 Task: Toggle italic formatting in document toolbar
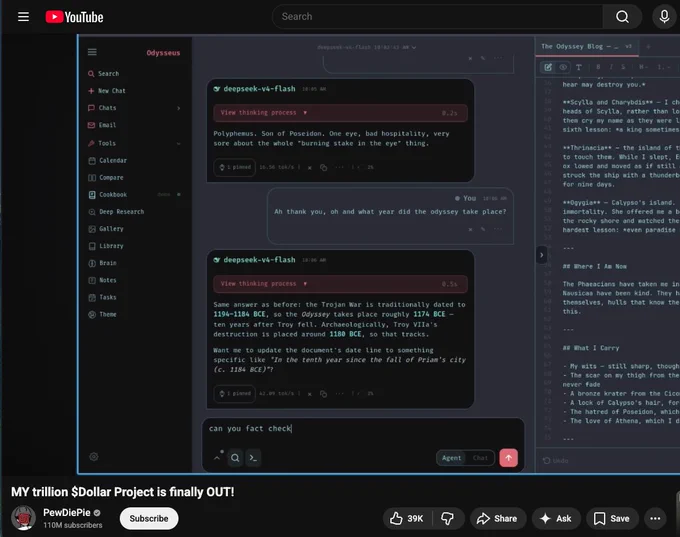[x=611, y=67]
